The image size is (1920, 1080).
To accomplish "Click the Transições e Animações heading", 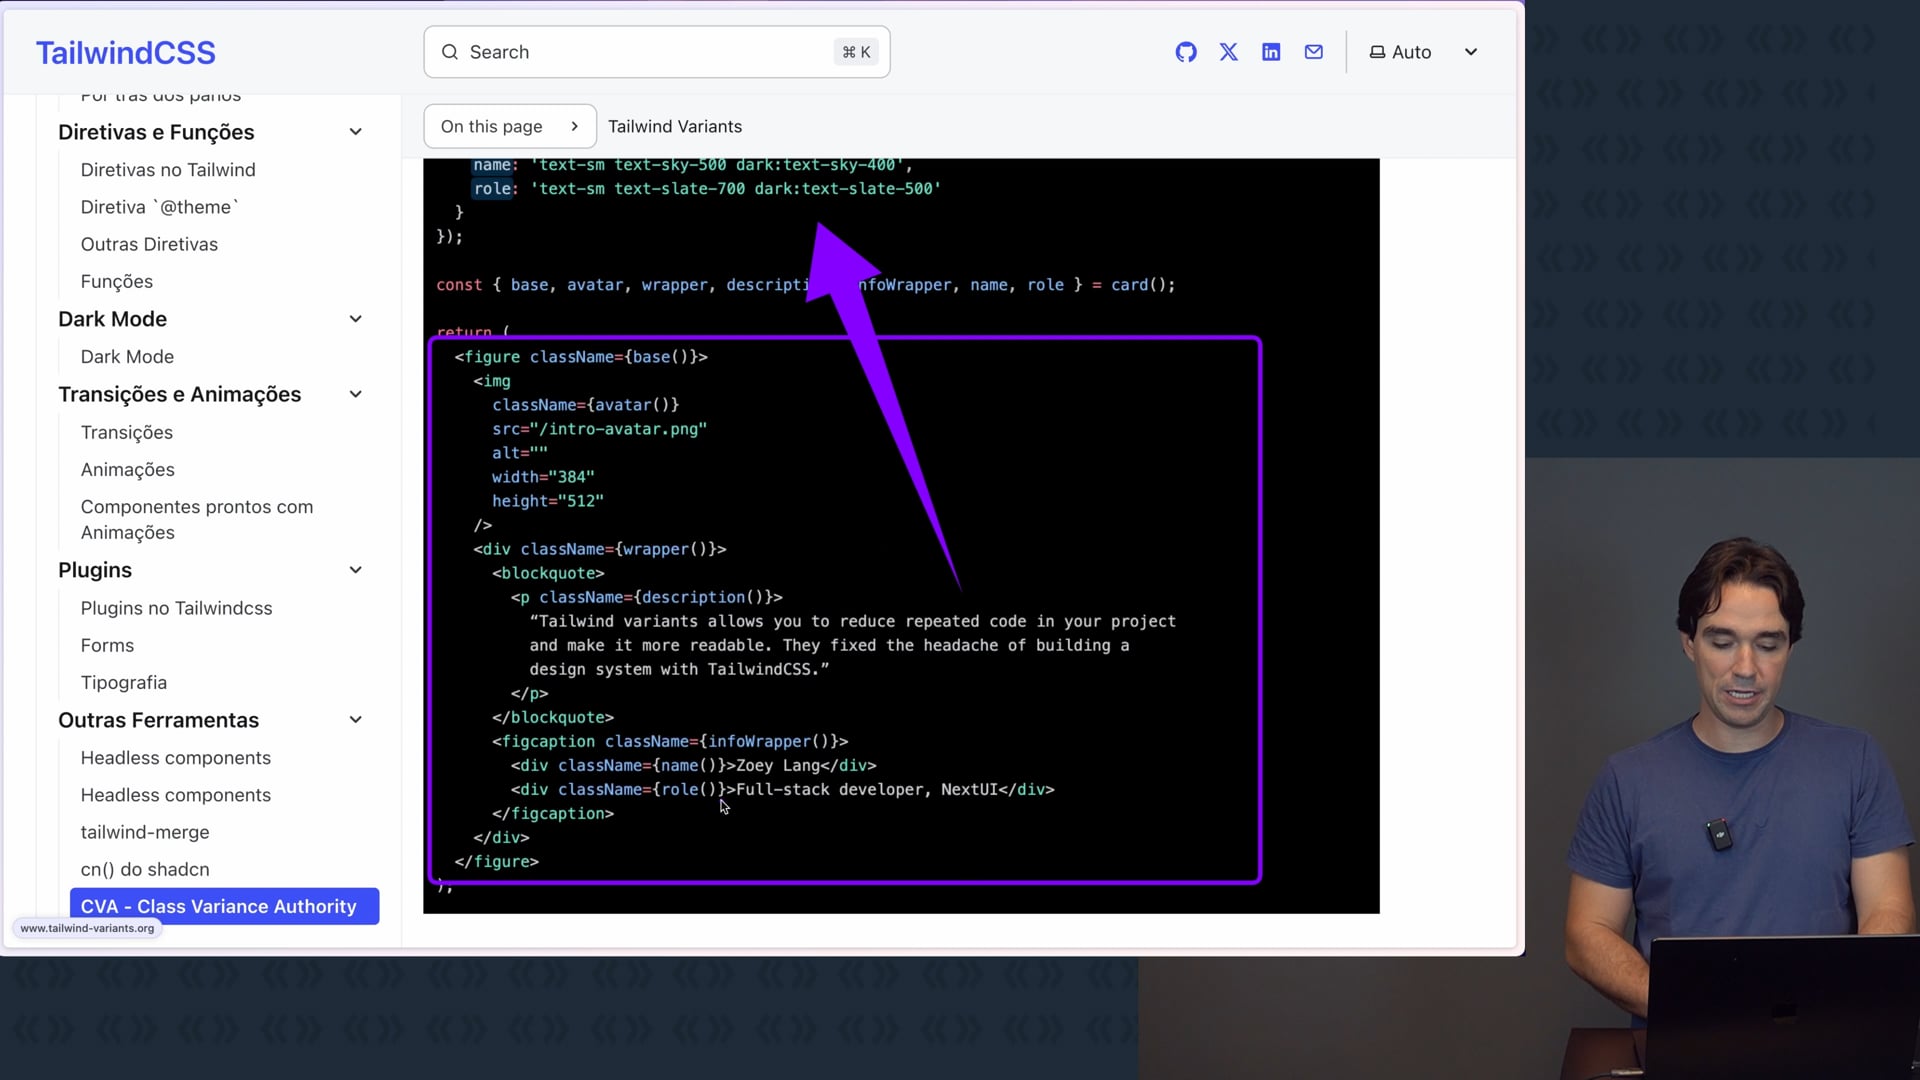I will coord(180,394).
